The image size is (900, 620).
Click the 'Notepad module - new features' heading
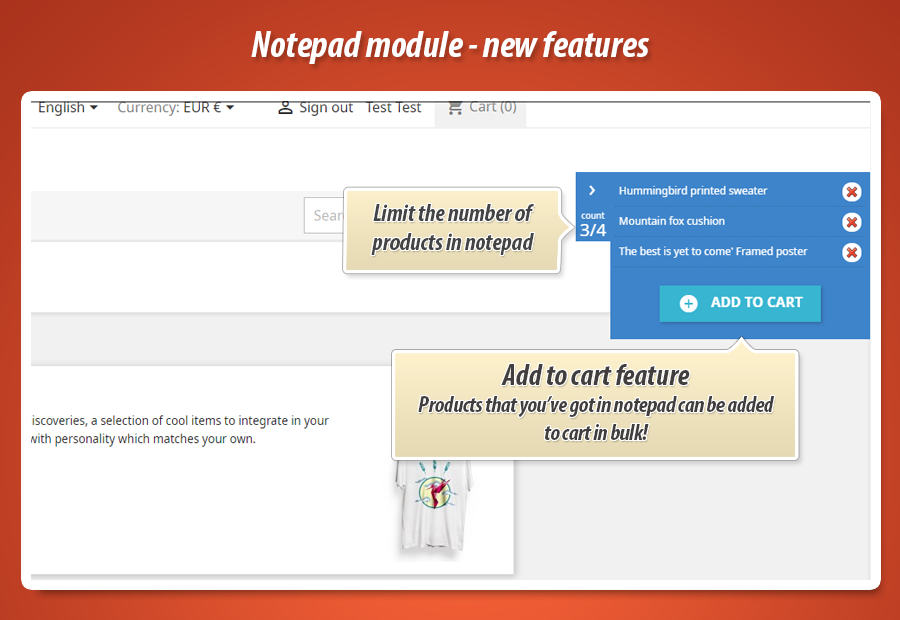[x=450, y=45]
